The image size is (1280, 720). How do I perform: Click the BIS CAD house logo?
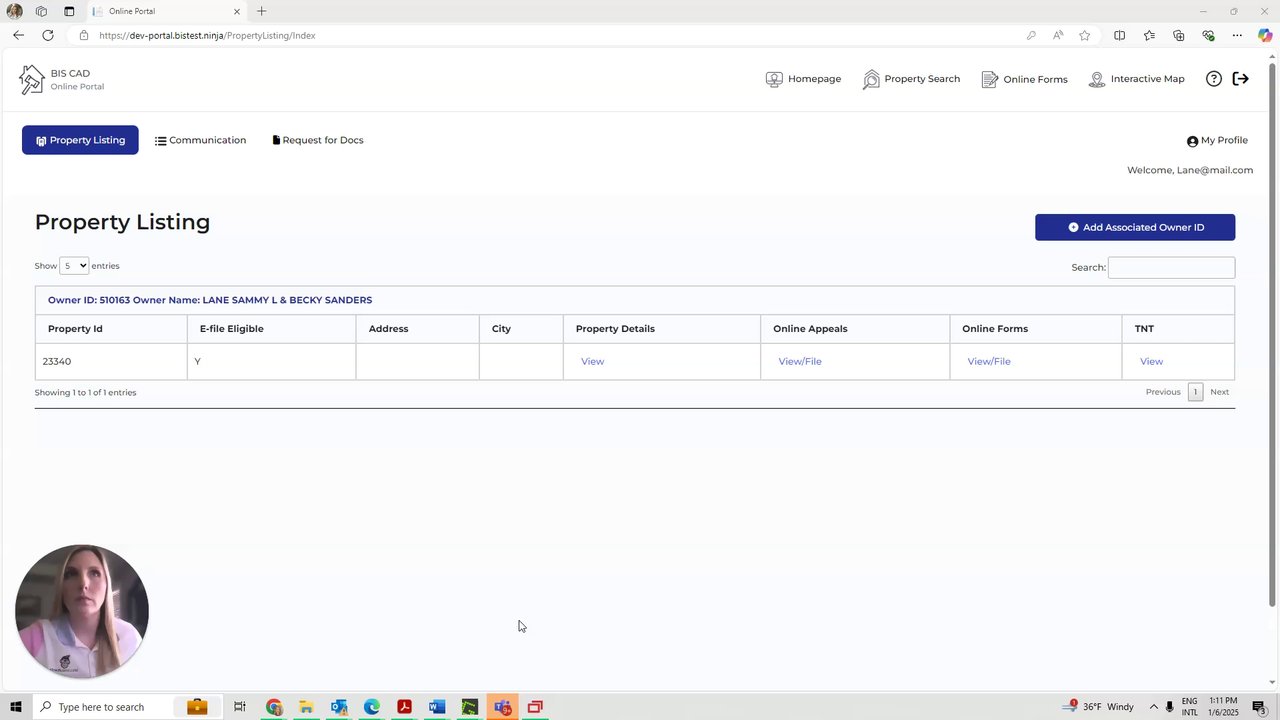click(x=32, y=80)
